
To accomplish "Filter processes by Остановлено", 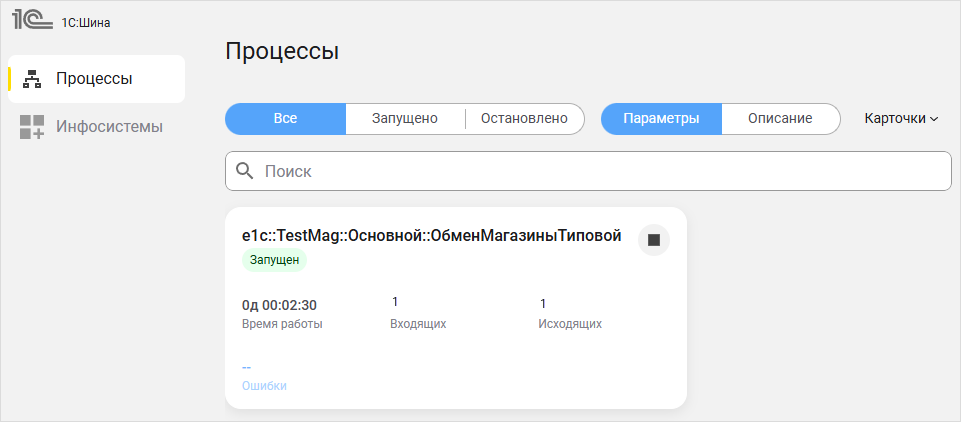I will [x=524, y=118].
